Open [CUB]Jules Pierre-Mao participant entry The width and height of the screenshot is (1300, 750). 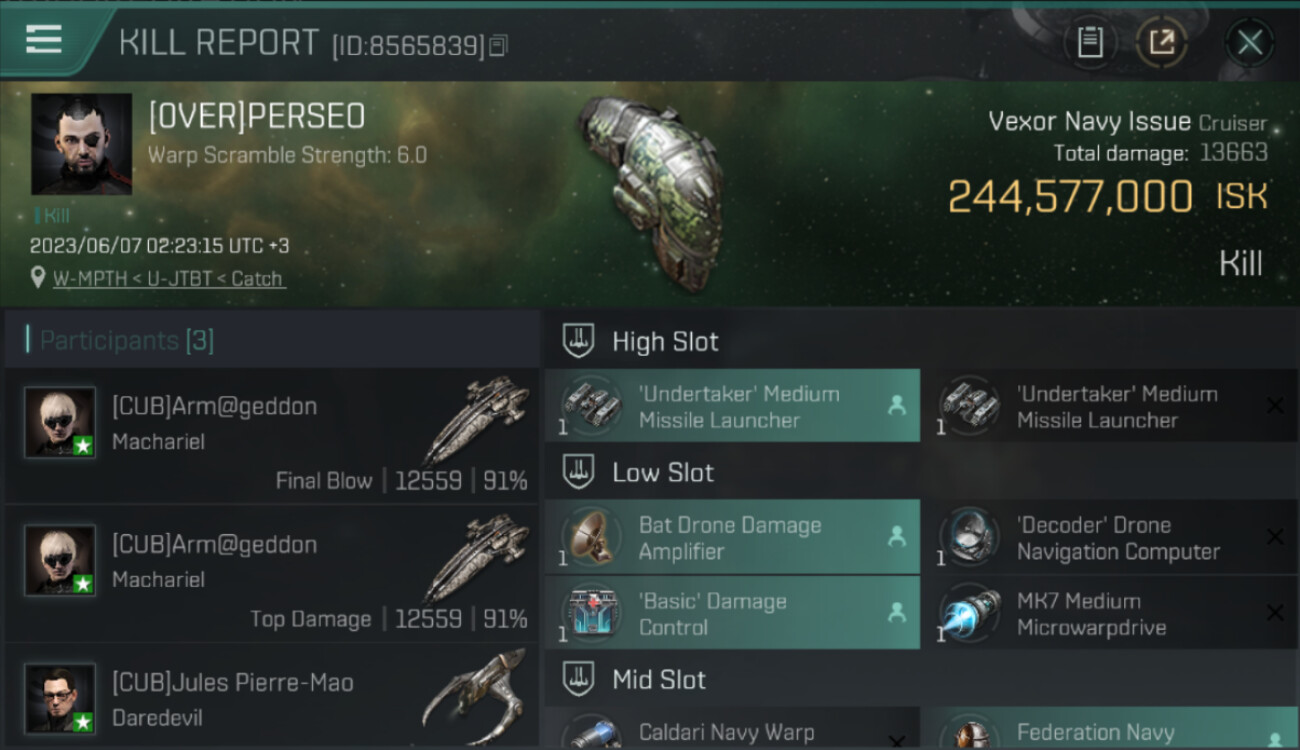pyautogui.click(x=272, y=696)
